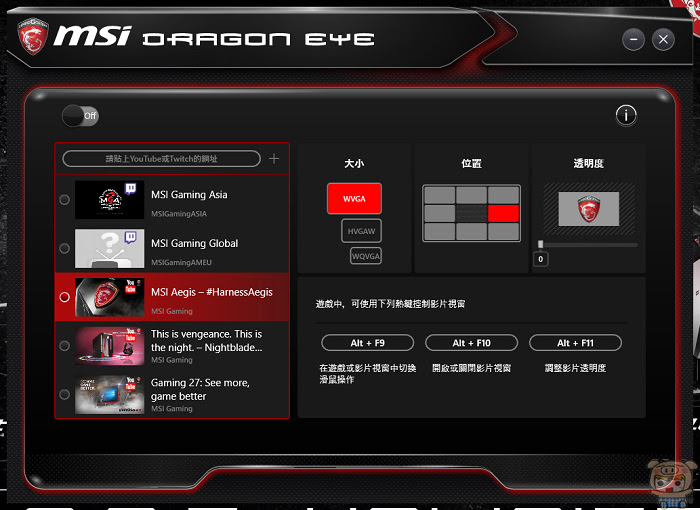700x510 pixels.
Task: Click the MSI dragon shield logo in header
Action: (33, 37)
